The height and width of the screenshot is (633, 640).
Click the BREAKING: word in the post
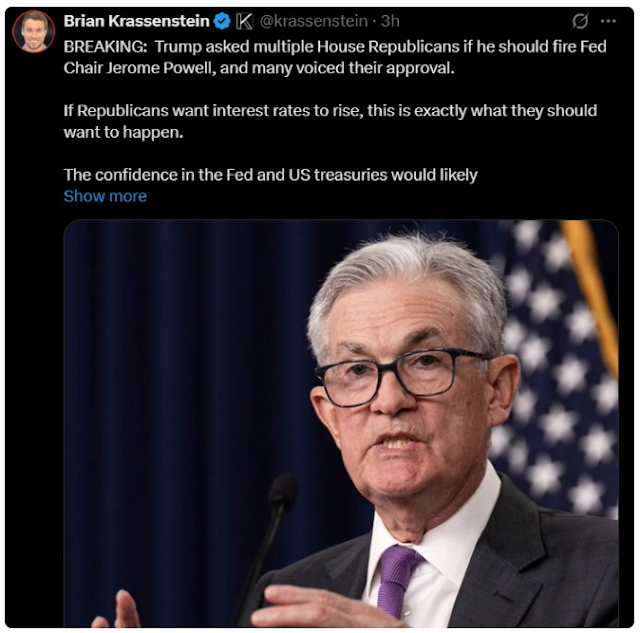tap(105, 47)
